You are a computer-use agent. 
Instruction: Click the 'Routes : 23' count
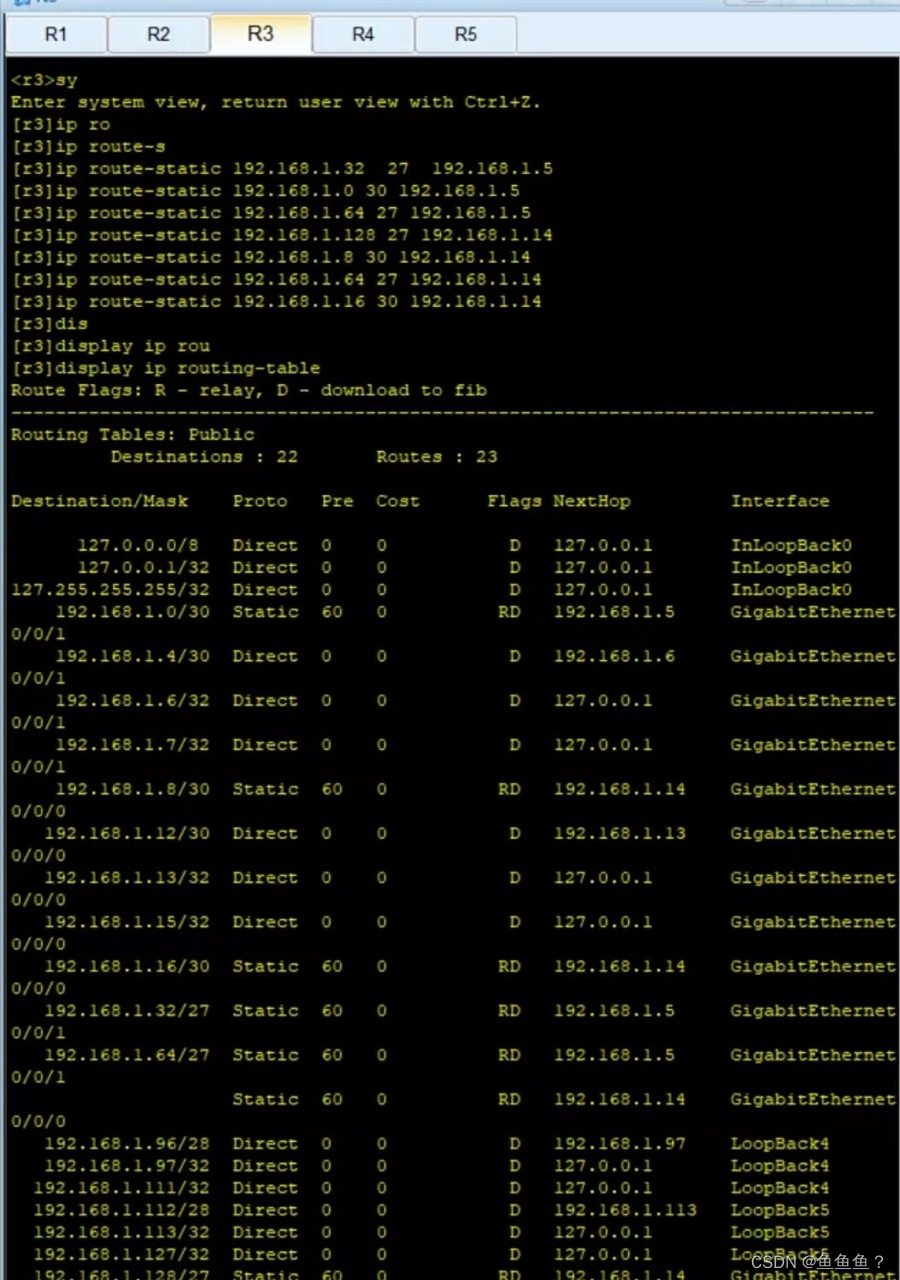[437, 456]
